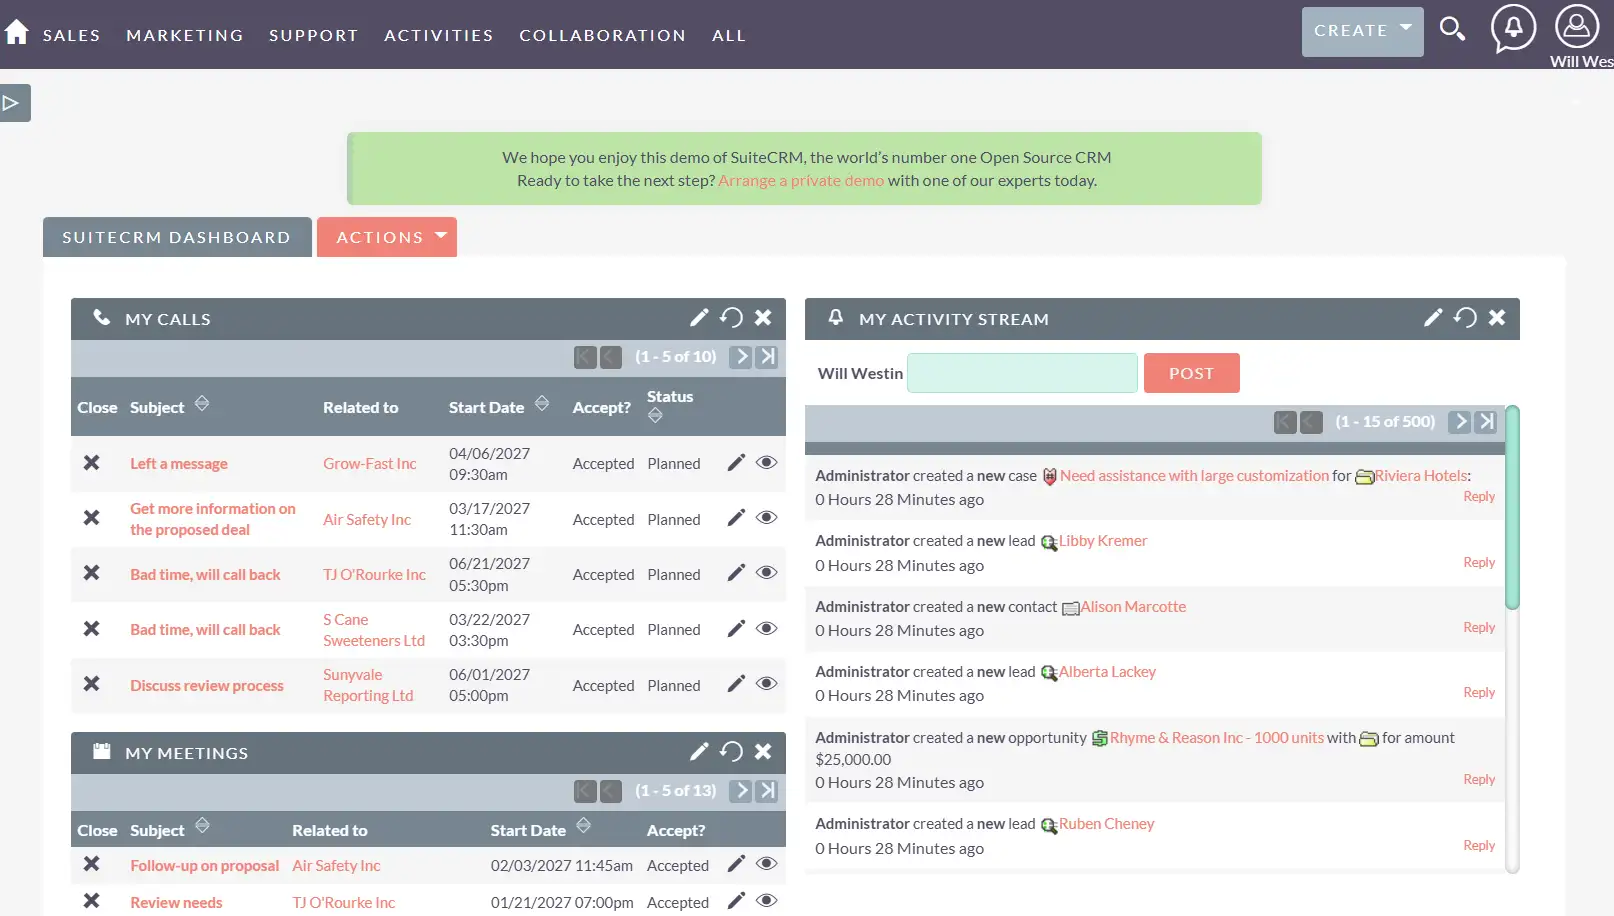Remove the My Activity Stream dashlet
This screenshot has height=916, width=1614.
pos(1497,318)
